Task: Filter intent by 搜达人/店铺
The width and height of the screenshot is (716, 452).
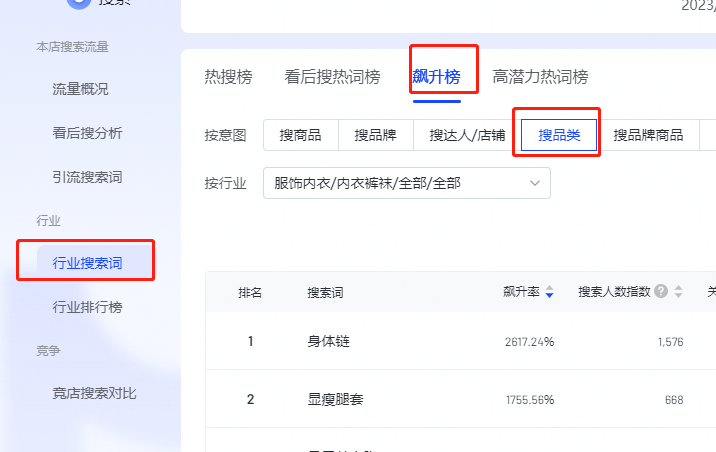Action: point(467,135)
